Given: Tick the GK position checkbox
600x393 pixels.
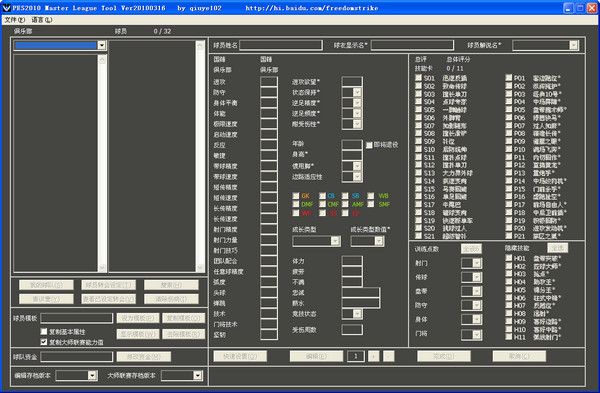Looking at the screenshot, I should [296, 196].
